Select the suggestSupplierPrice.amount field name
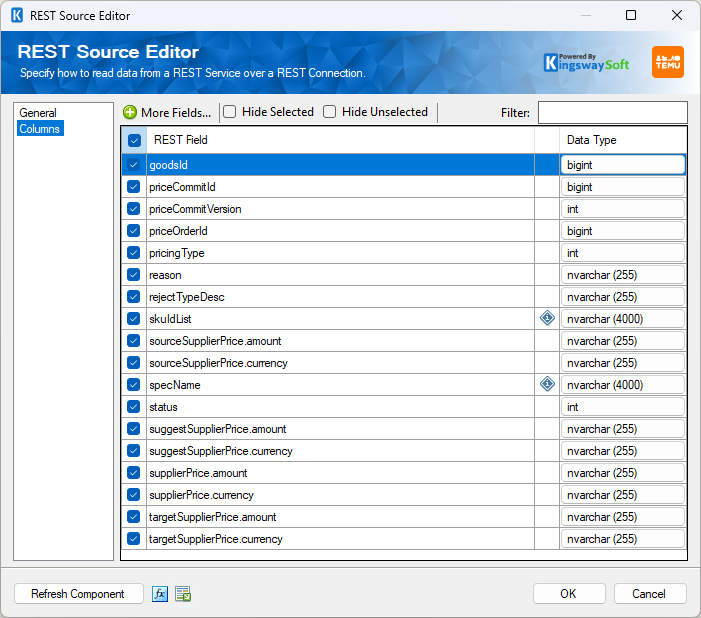This screenshot has height=618, width=701. pos(217,429)
